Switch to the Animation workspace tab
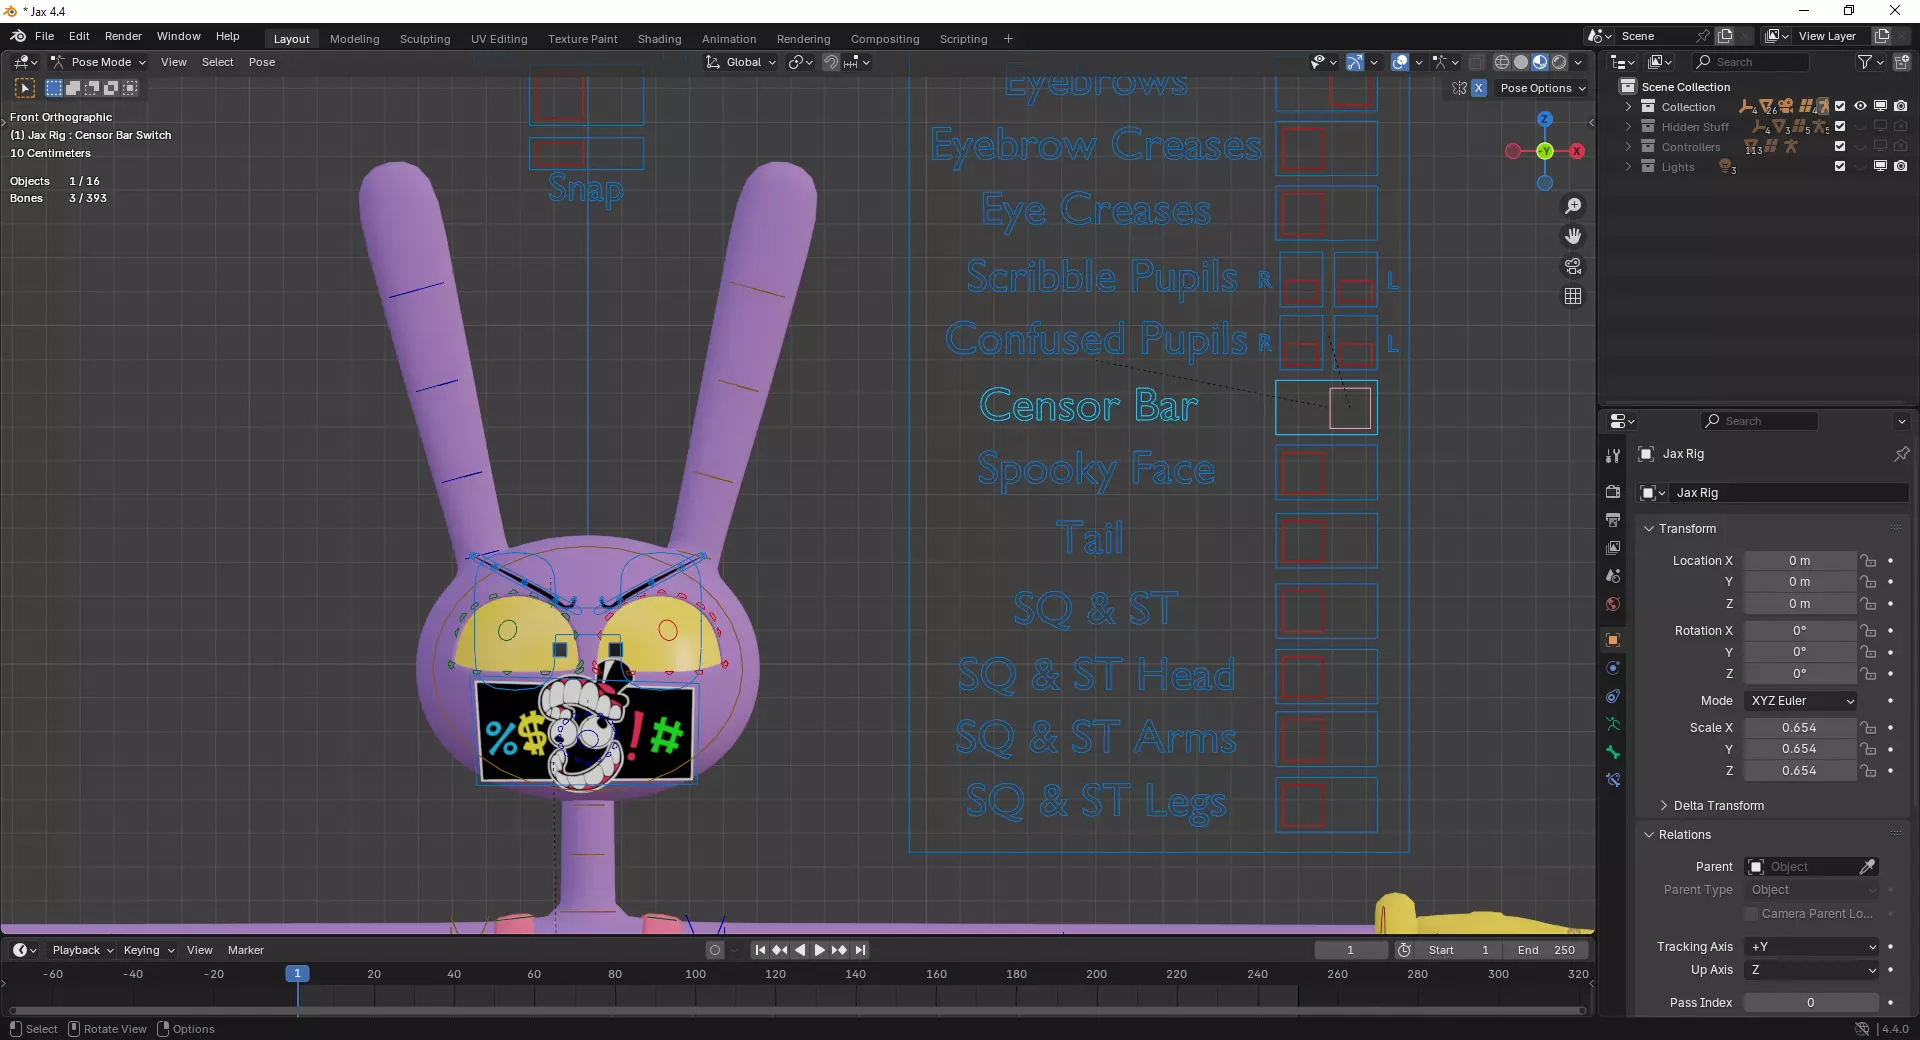This screenshot has height=1040, width=1920. coord(729,39)
